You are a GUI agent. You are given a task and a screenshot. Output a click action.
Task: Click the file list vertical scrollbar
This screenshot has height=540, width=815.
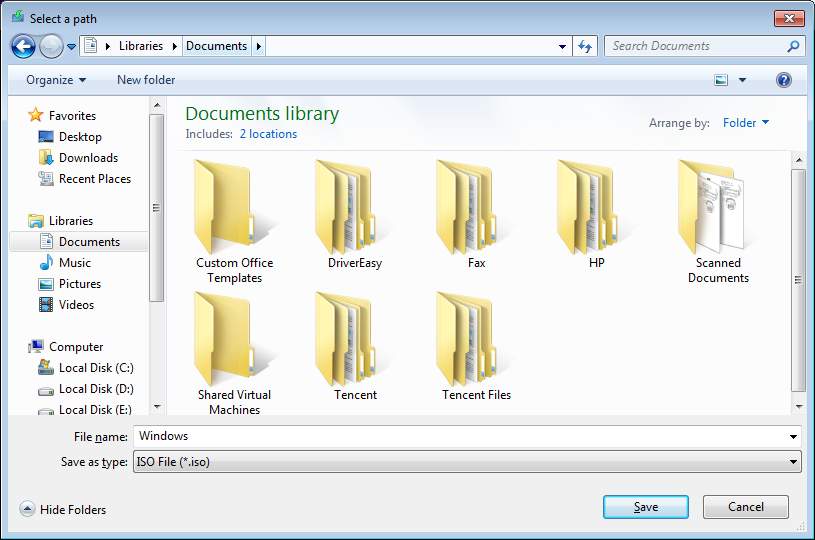(x=798, y=280)
